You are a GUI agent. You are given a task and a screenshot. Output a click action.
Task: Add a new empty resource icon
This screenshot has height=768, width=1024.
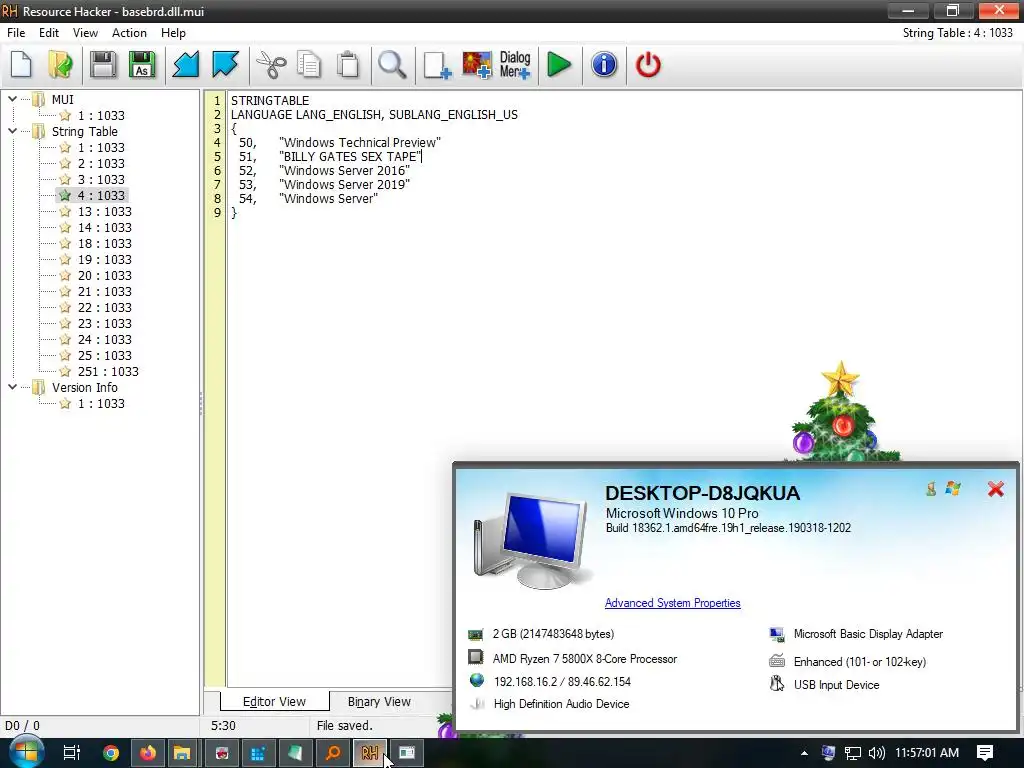pyautogui.click(x=437, y=65)
